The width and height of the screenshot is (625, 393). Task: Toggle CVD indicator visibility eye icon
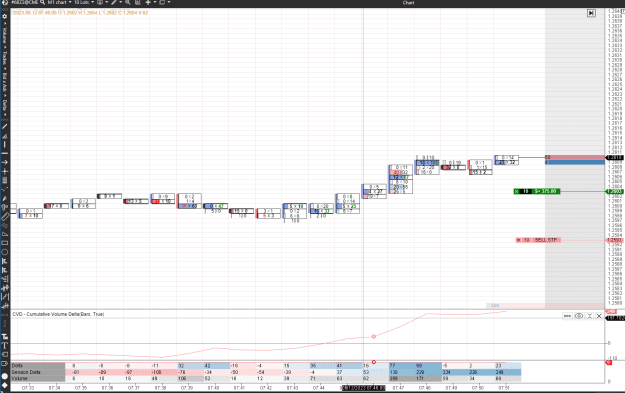pyautogui.click(x=579, y=316)
